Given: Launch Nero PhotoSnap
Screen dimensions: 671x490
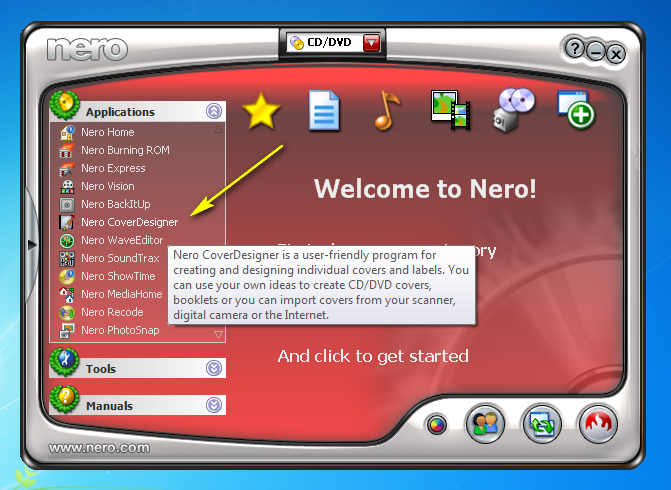Looking at the screenshot, I should click(120, 330).
